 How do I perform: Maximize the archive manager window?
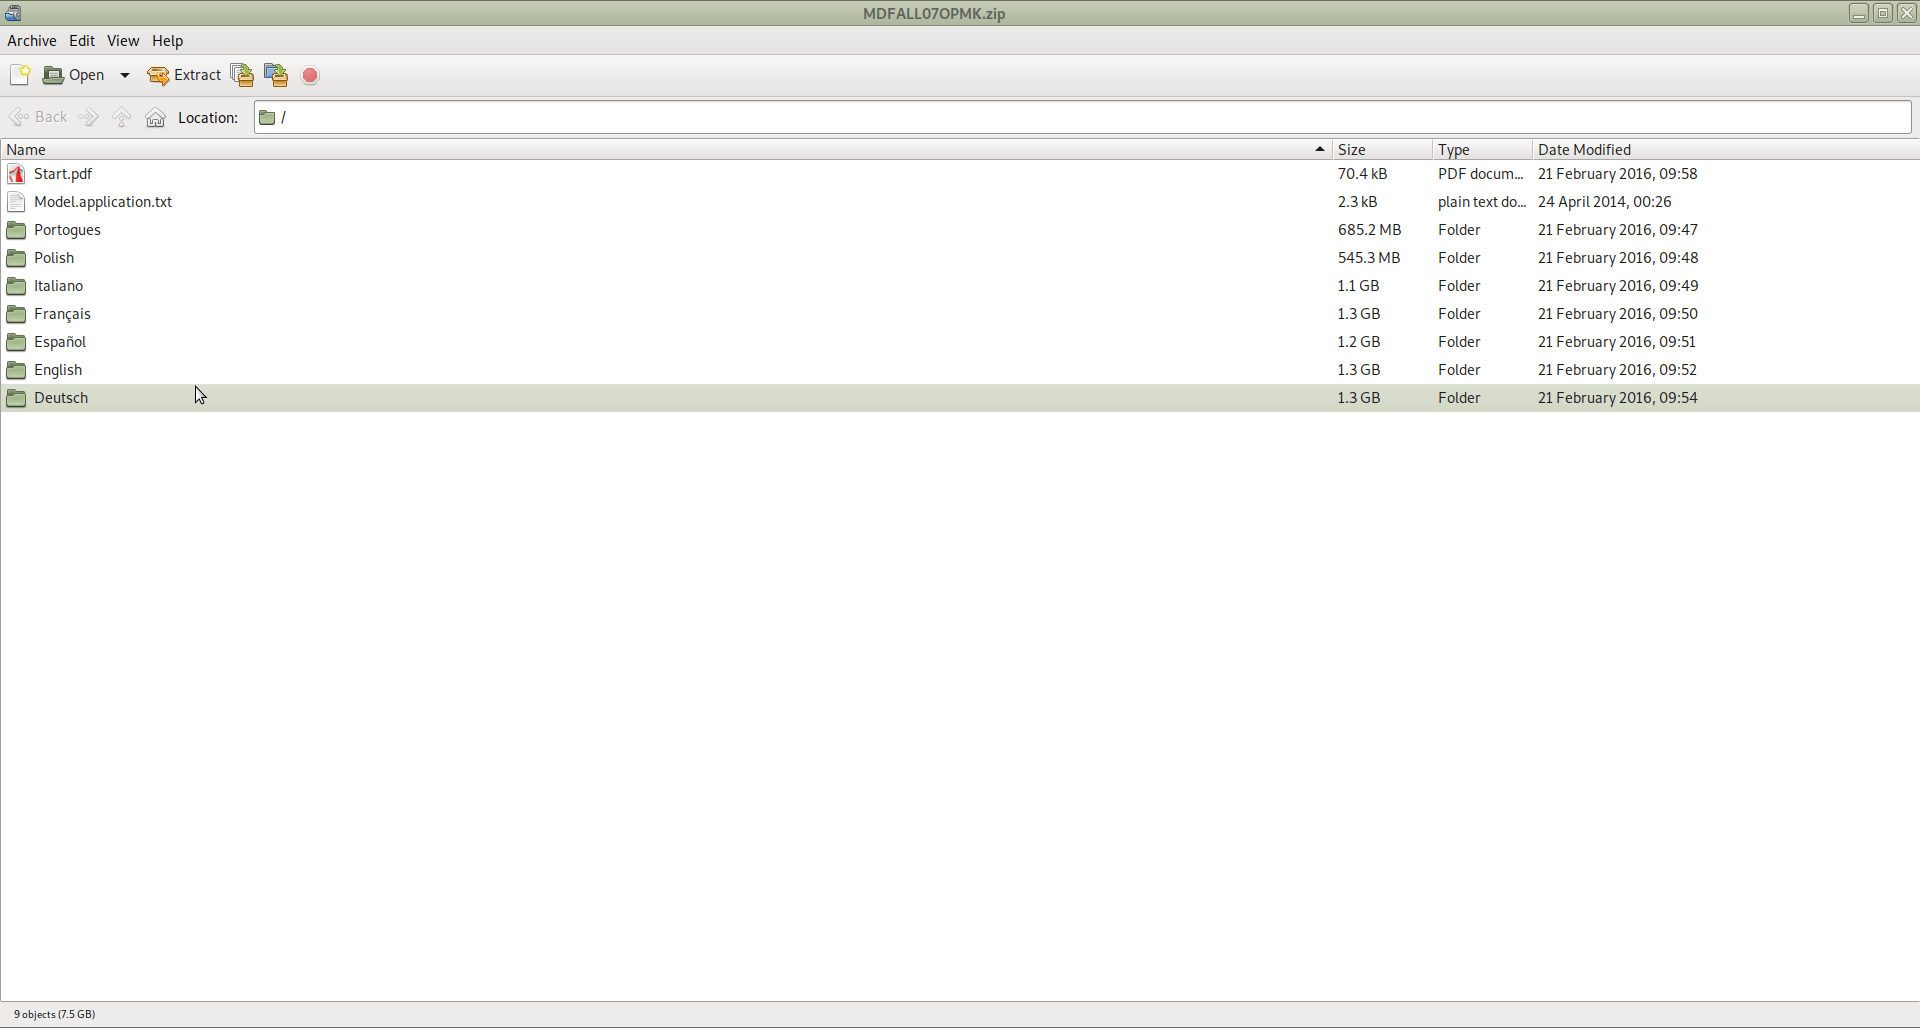pyautogui.click(x=1883, y=13)
